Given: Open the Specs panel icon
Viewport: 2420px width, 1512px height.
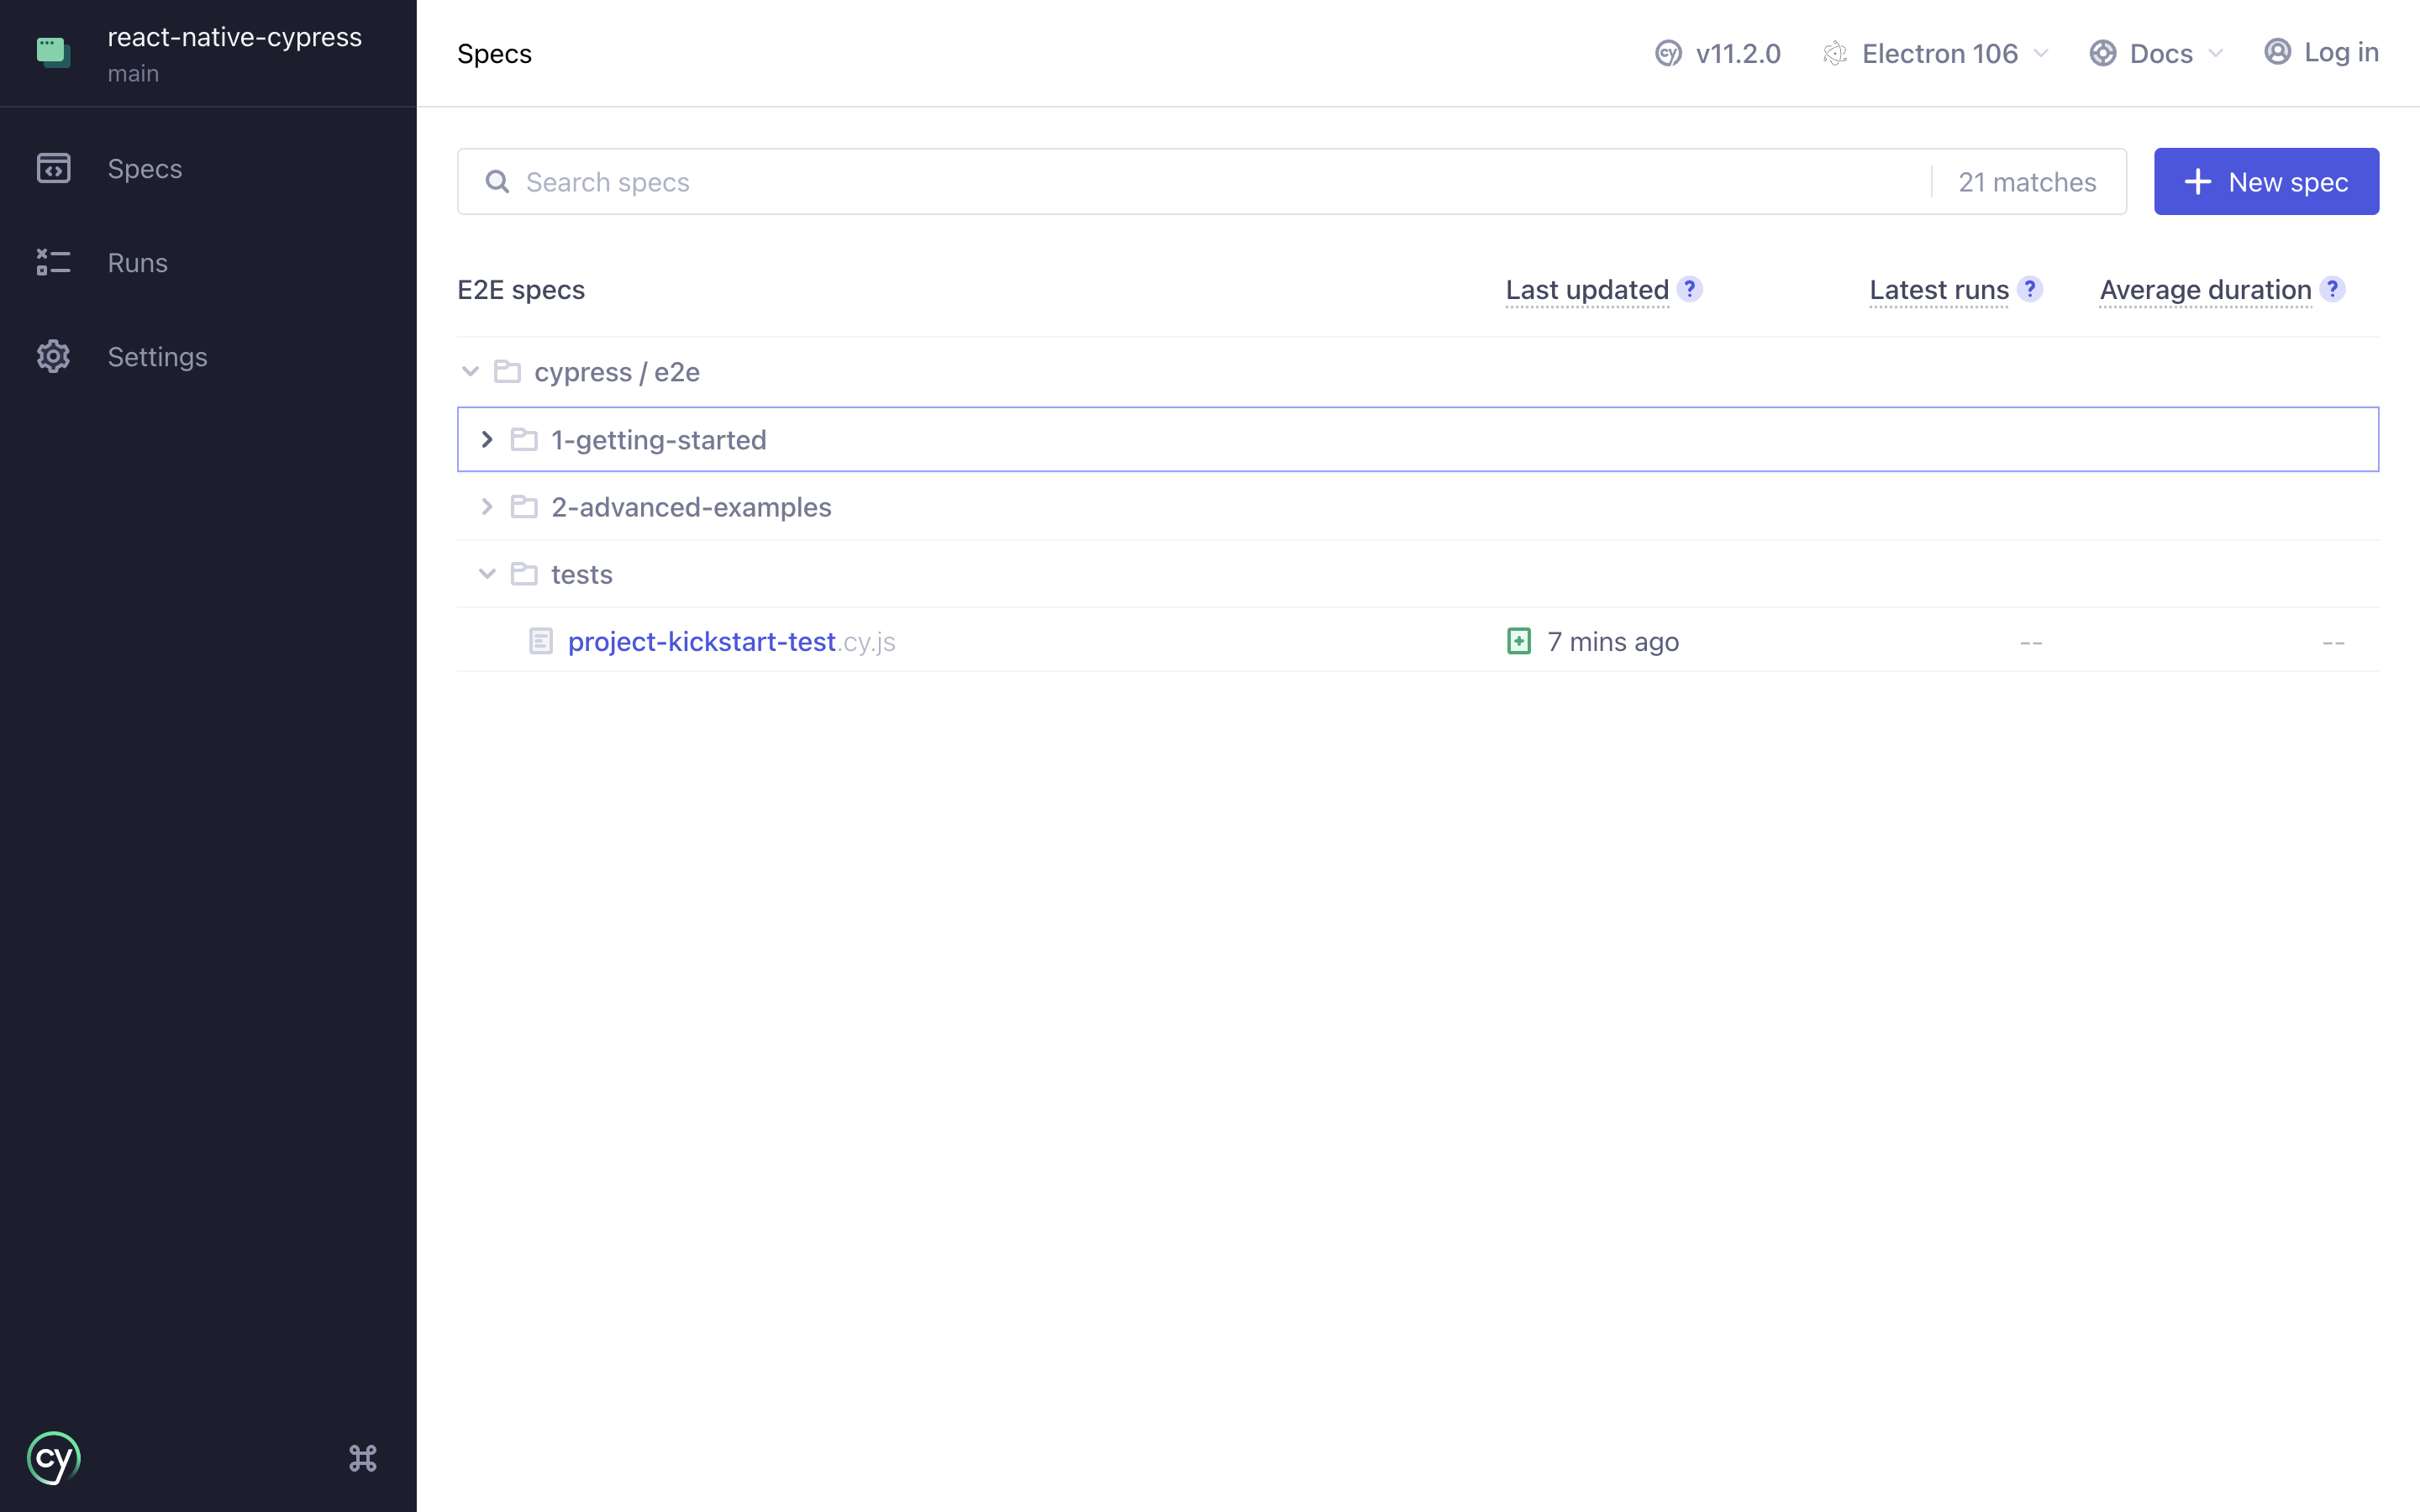Looking at the screenshot, I should click(x=54, y=167).
